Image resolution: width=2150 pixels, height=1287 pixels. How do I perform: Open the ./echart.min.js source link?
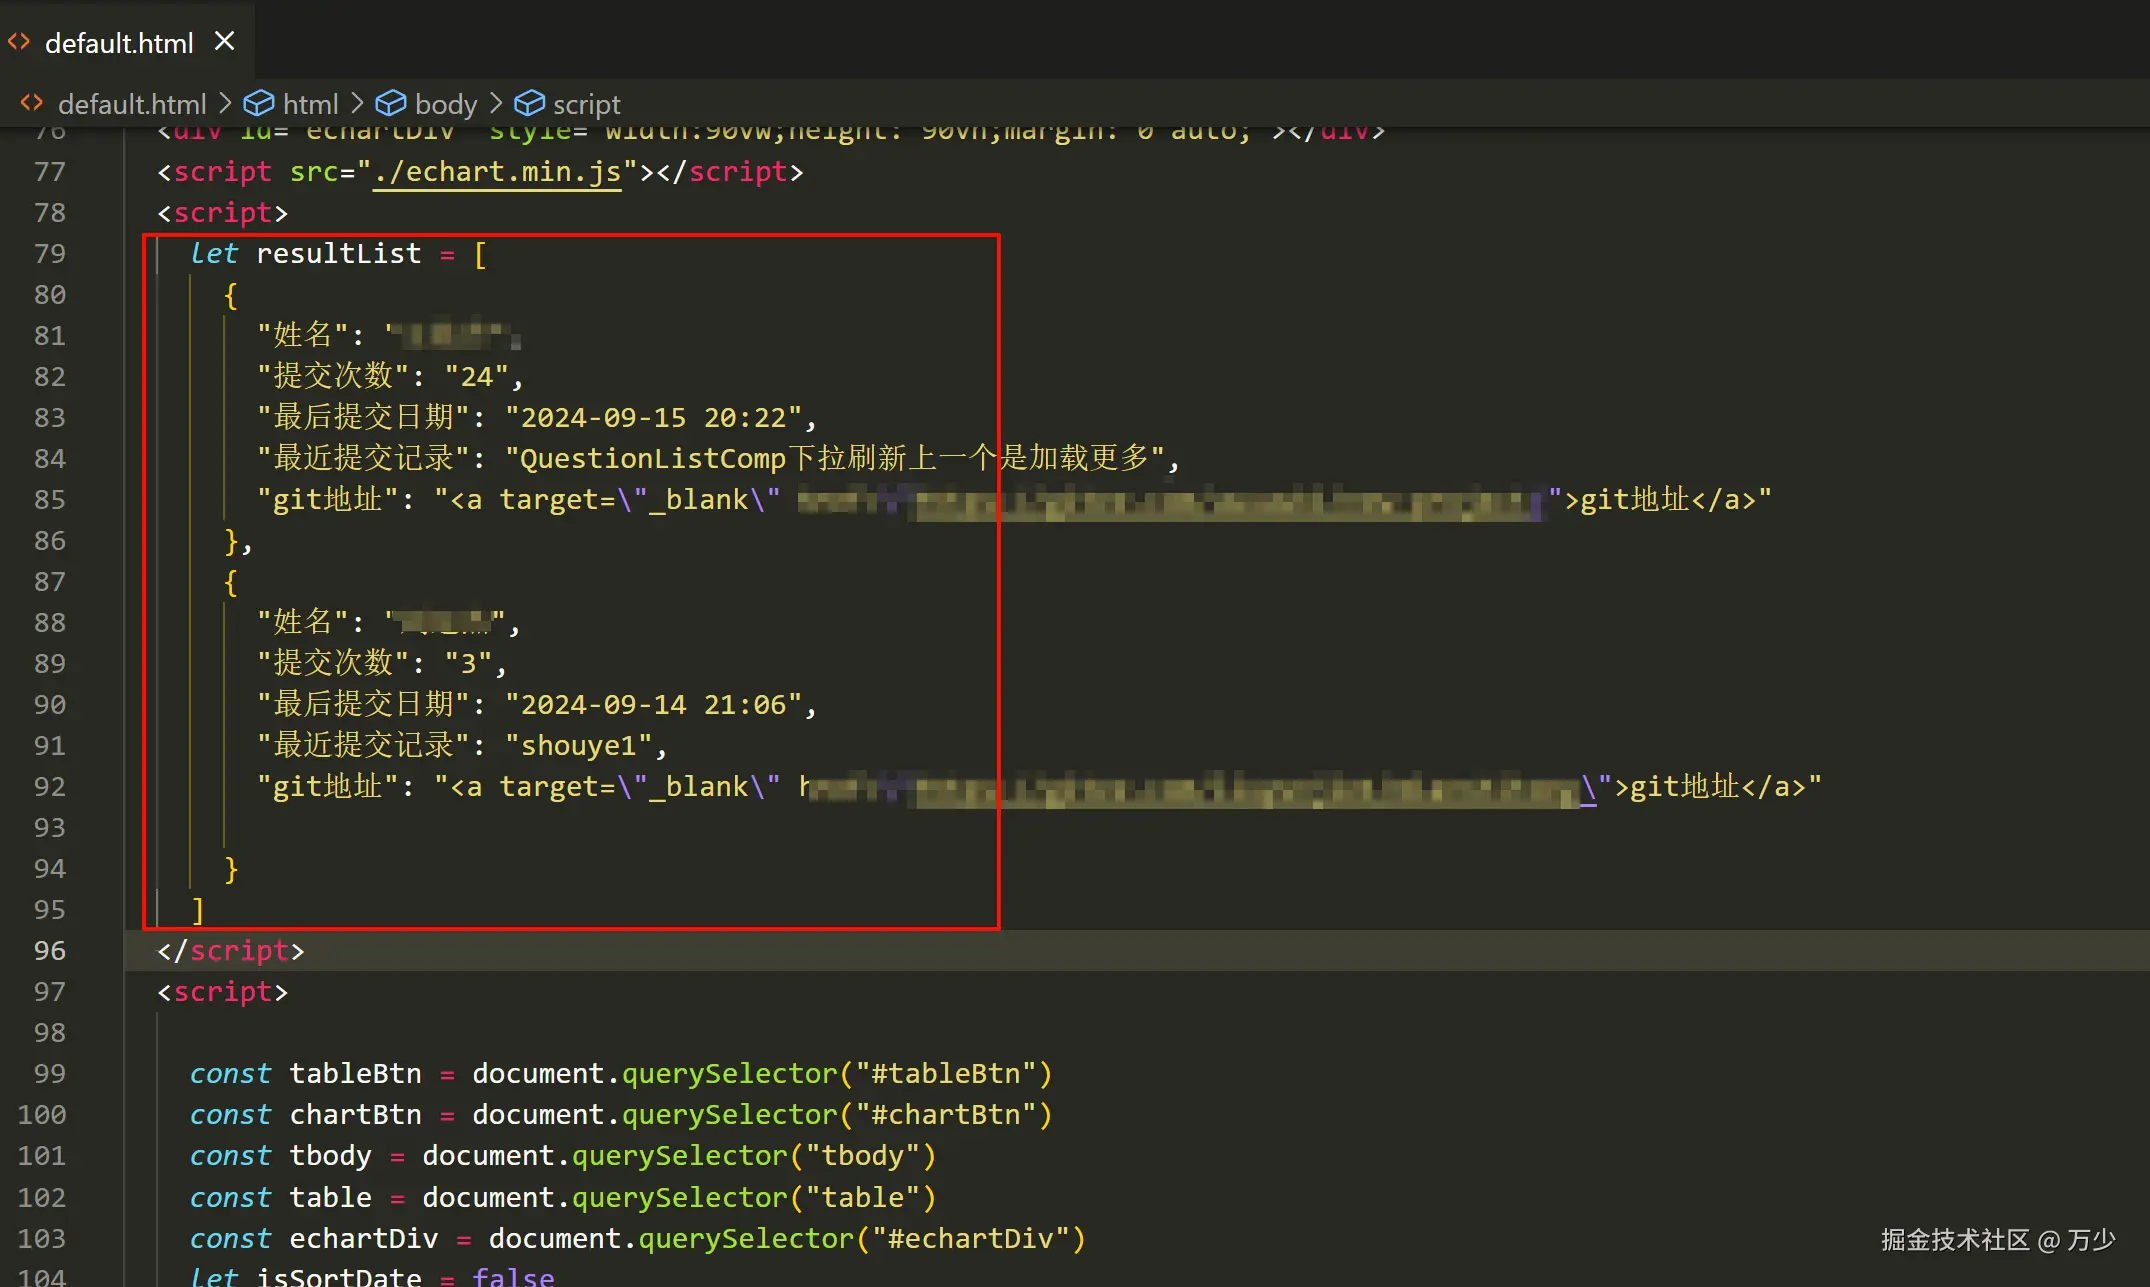[x=497, y=172]
